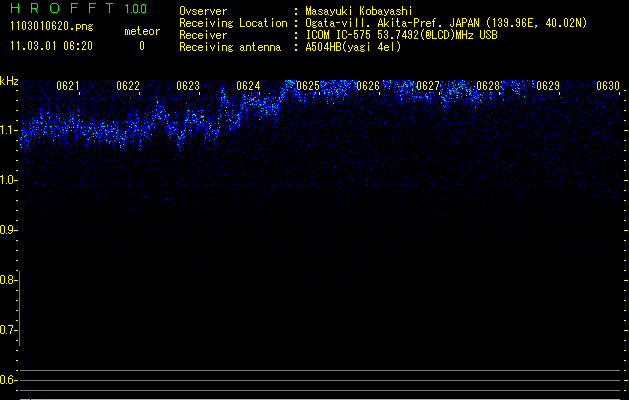
Task: Pick the 0627 time marker
Action: (x=428, y=86)
